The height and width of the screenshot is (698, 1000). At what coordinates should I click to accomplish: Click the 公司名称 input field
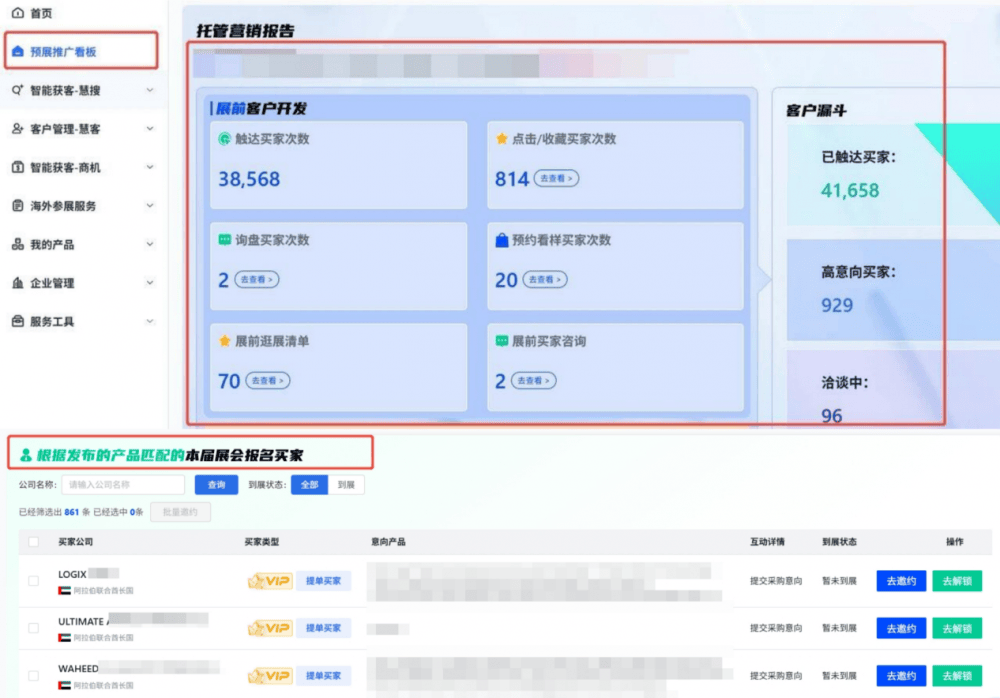[x=123, y=485]
